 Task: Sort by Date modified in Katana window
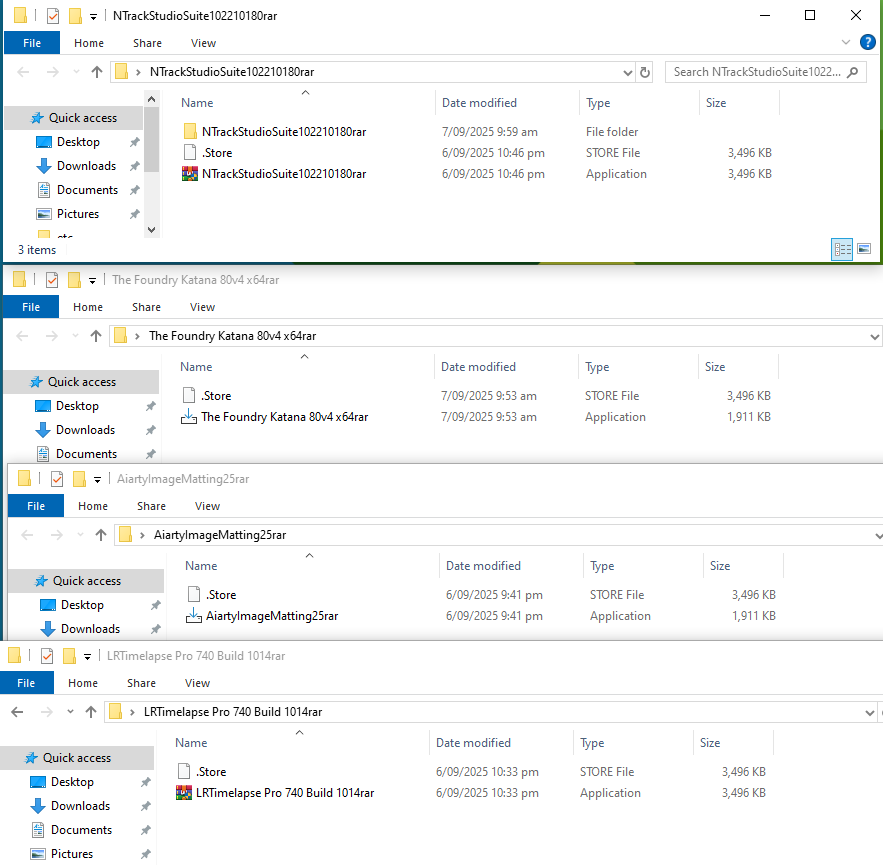(478, 367)
